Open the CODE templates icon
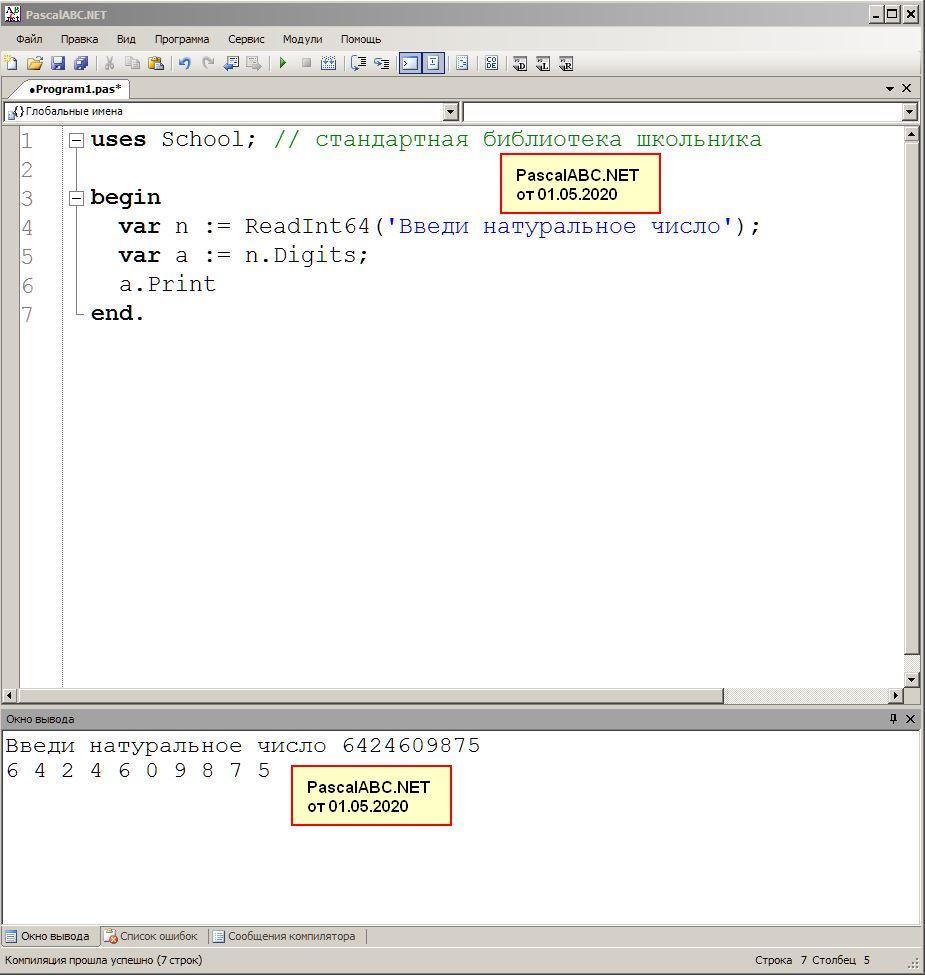The height and width of the screenshot is (978, 925). pyautogui.click(x=492, y=63)
